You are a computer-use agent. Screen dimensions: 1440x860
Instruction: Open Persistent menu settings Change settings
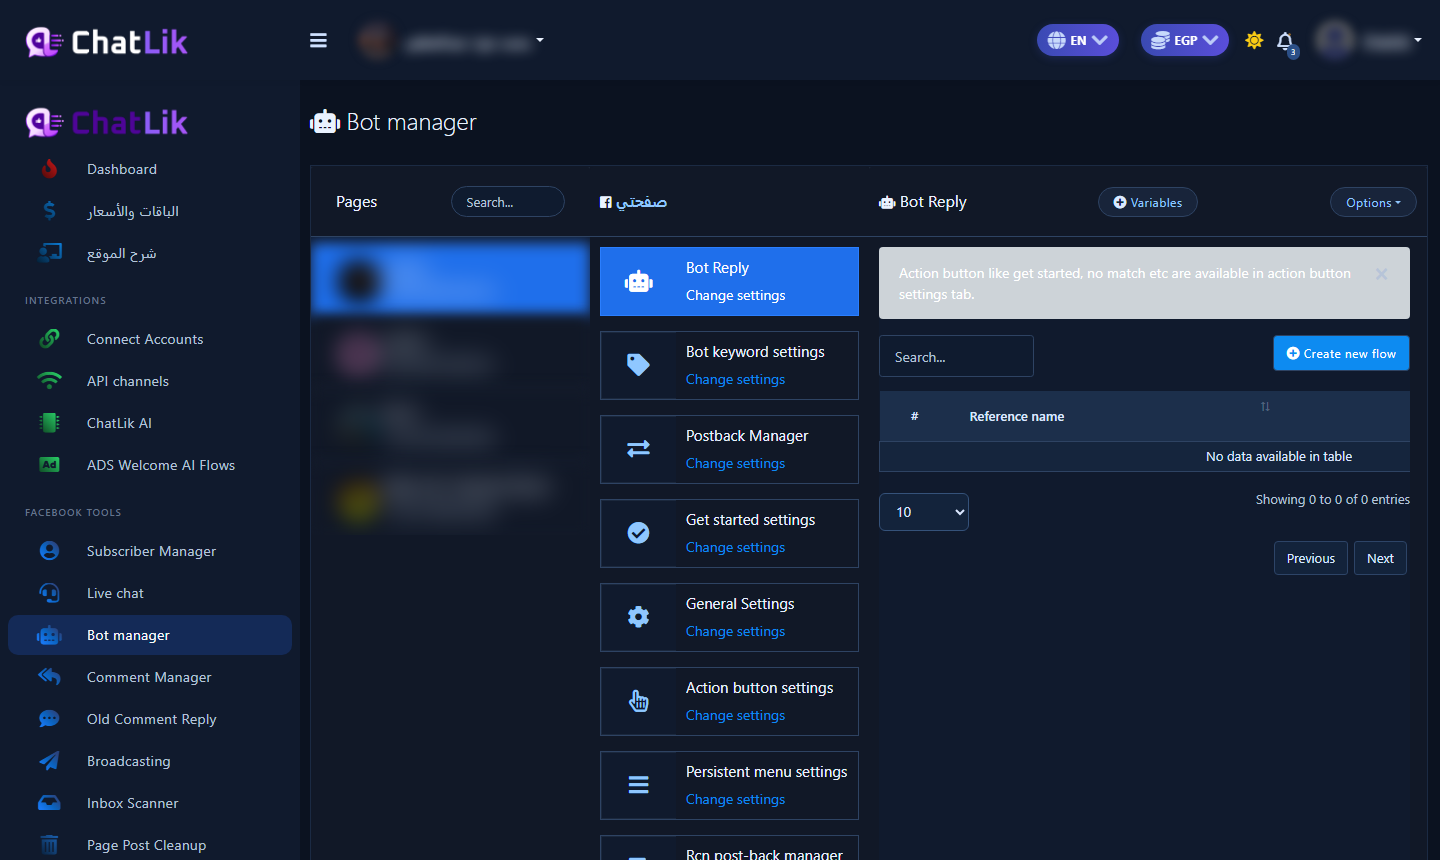[735, 800]
